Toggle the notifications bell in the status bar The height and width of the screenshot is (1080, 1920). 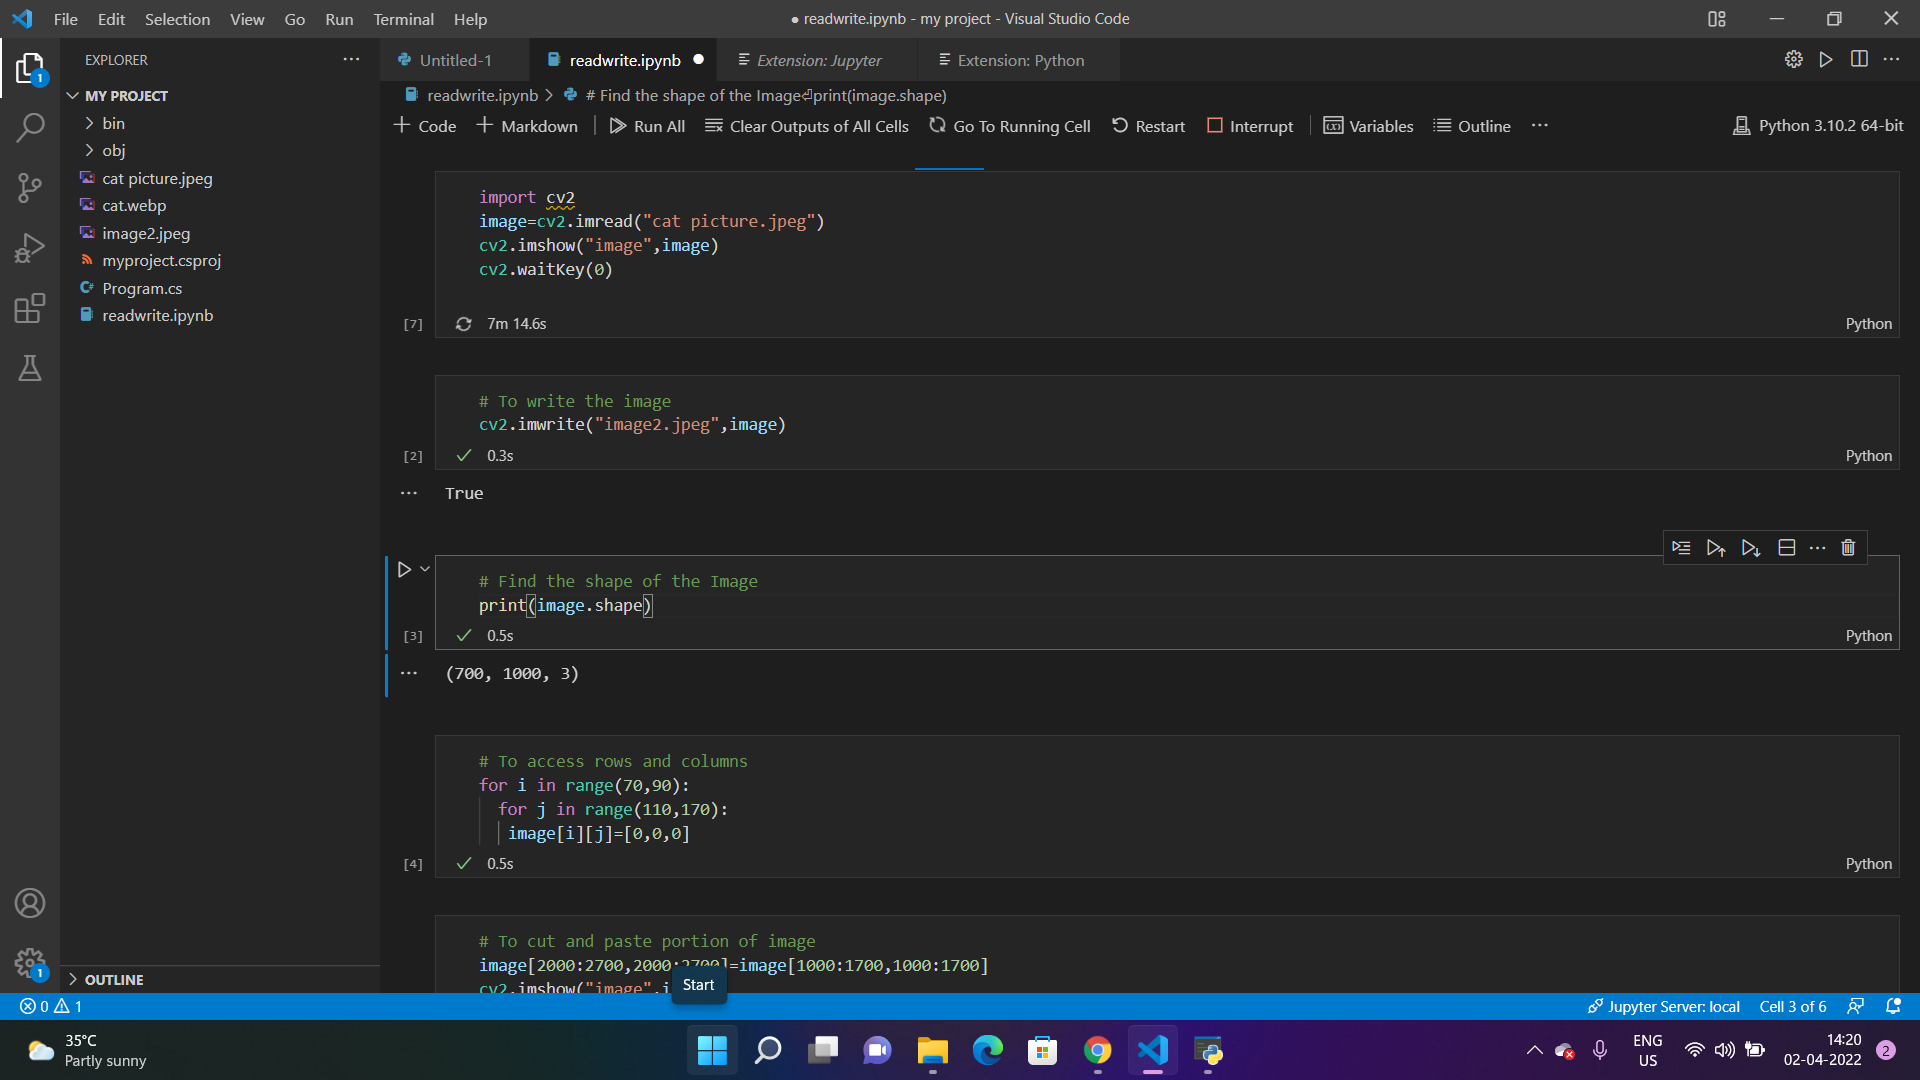1893,1006
